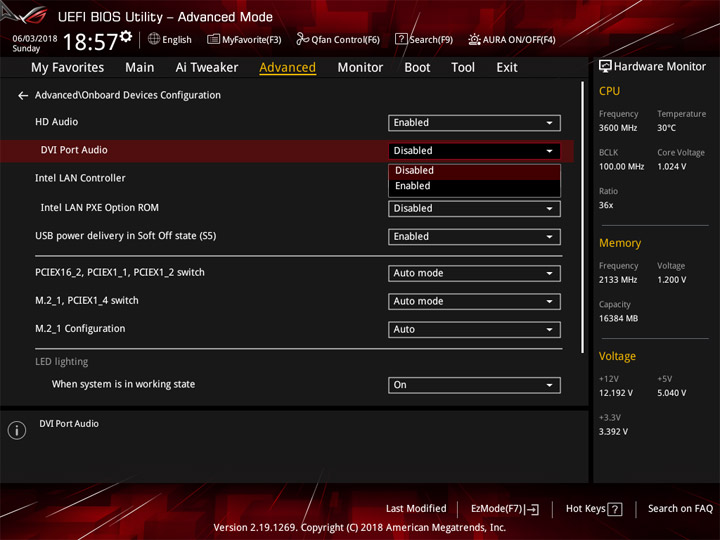Open the HD Audio dropdown
The image size is (720, 540).
tap(474, 123)
